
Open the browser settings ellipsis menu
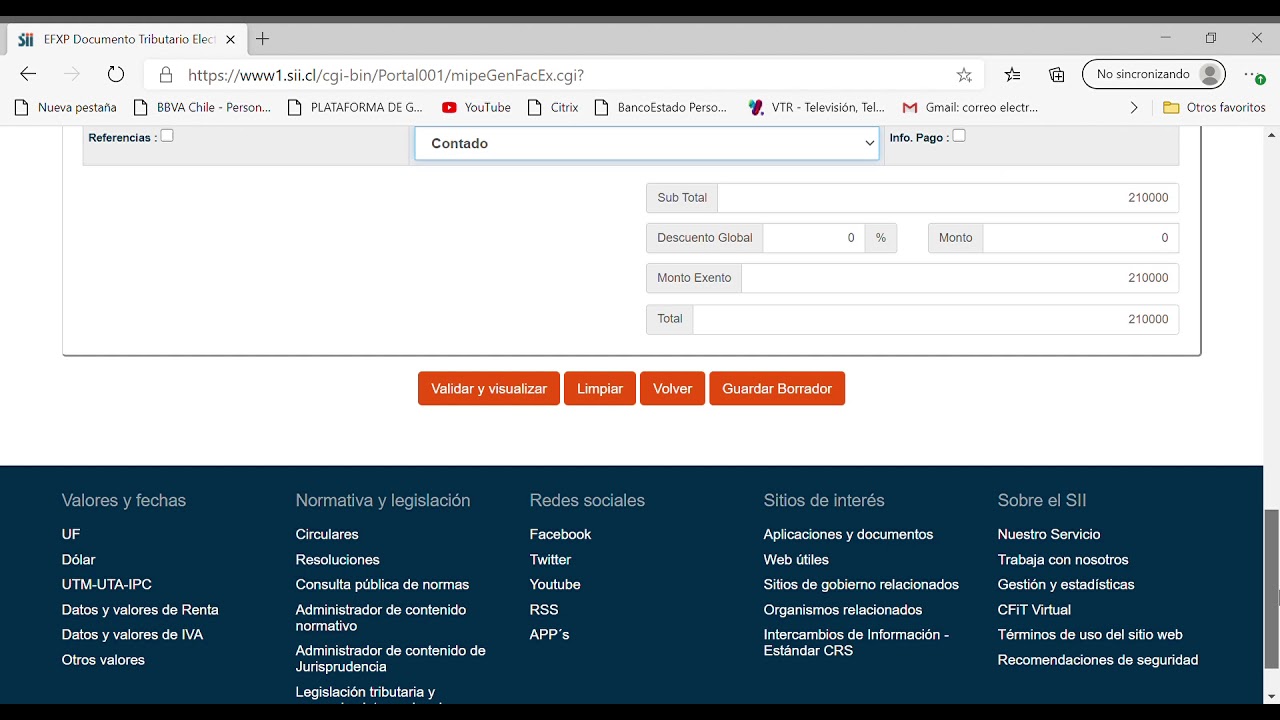pos(1254,75)
